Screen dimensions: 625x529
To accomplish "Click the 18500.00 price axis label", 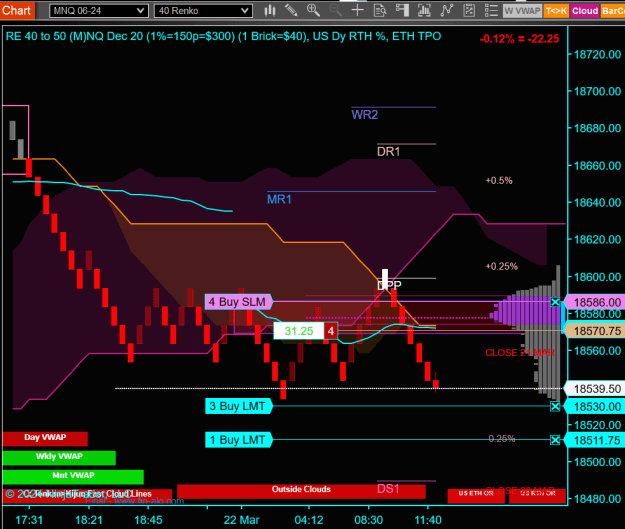I will click(597, 462).
